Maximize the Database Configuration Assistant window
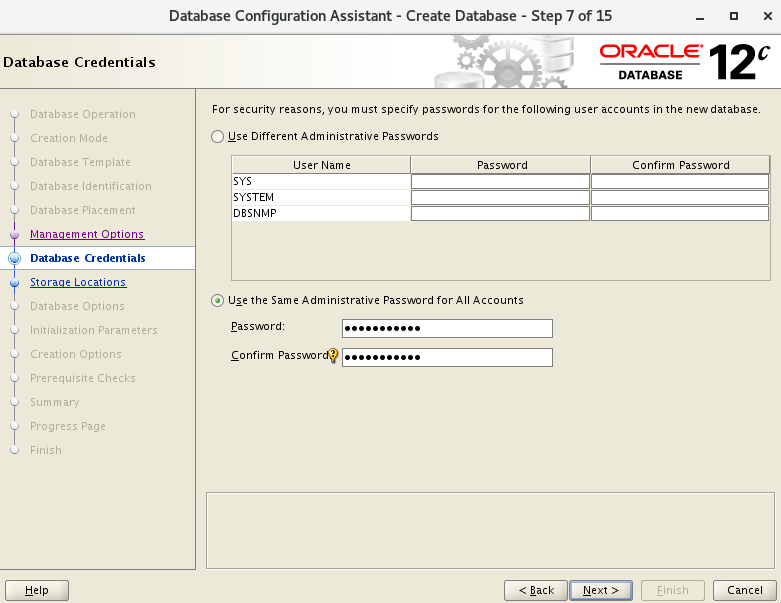 (x=734, y=16)
